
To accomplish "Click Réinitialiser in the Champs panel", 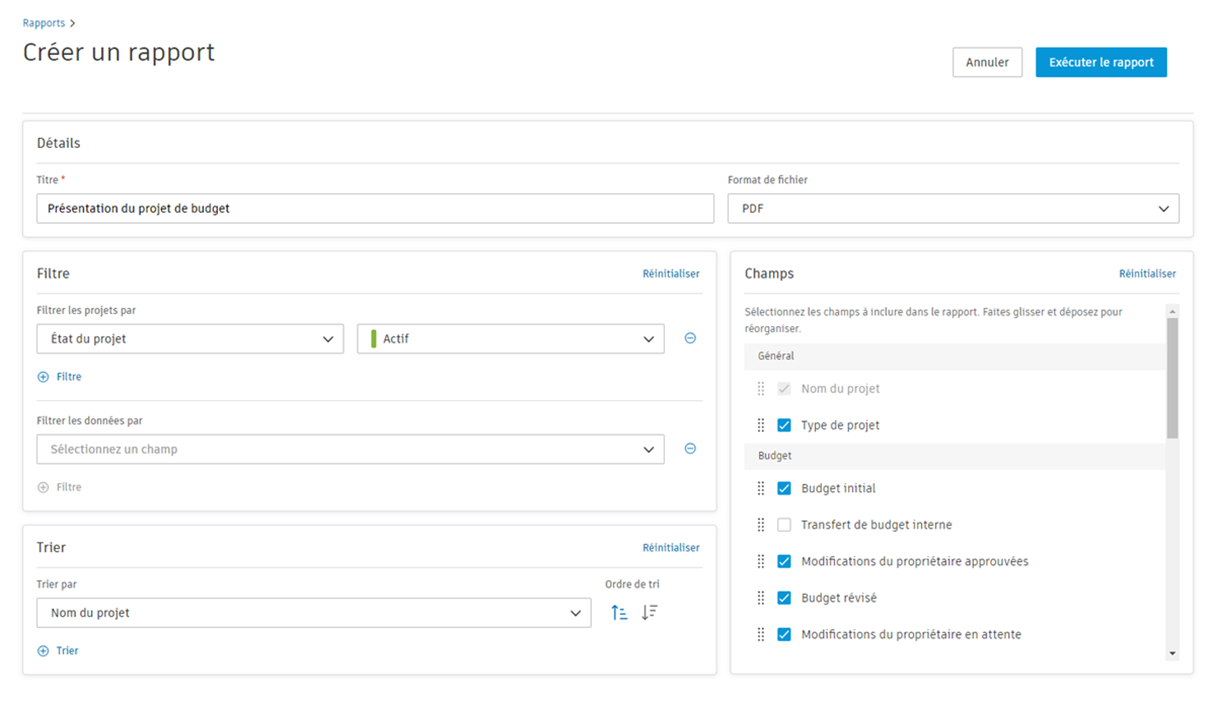I will (1147, 274).
